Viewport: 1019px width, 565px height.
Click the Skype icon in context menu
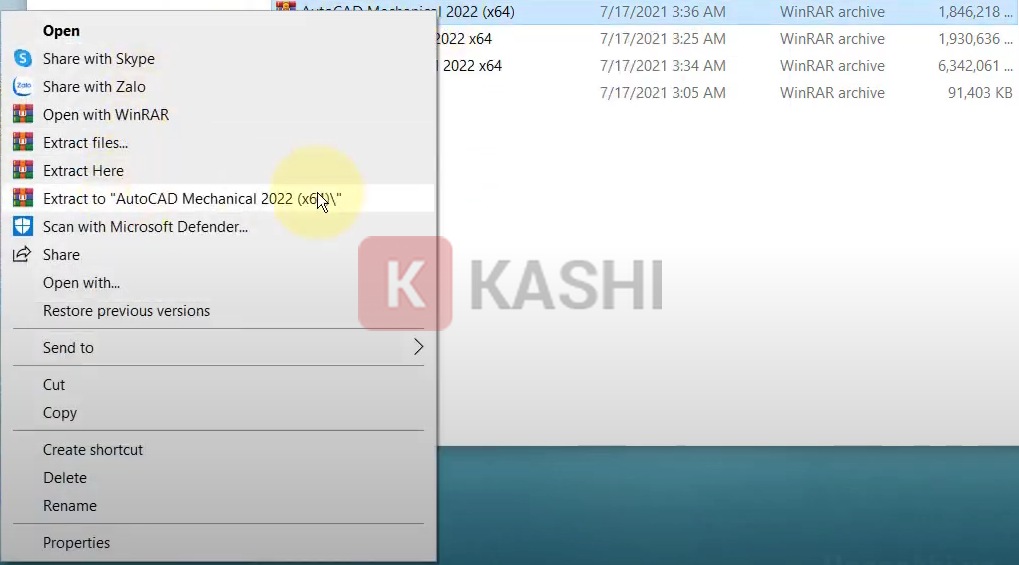point(22,59)
